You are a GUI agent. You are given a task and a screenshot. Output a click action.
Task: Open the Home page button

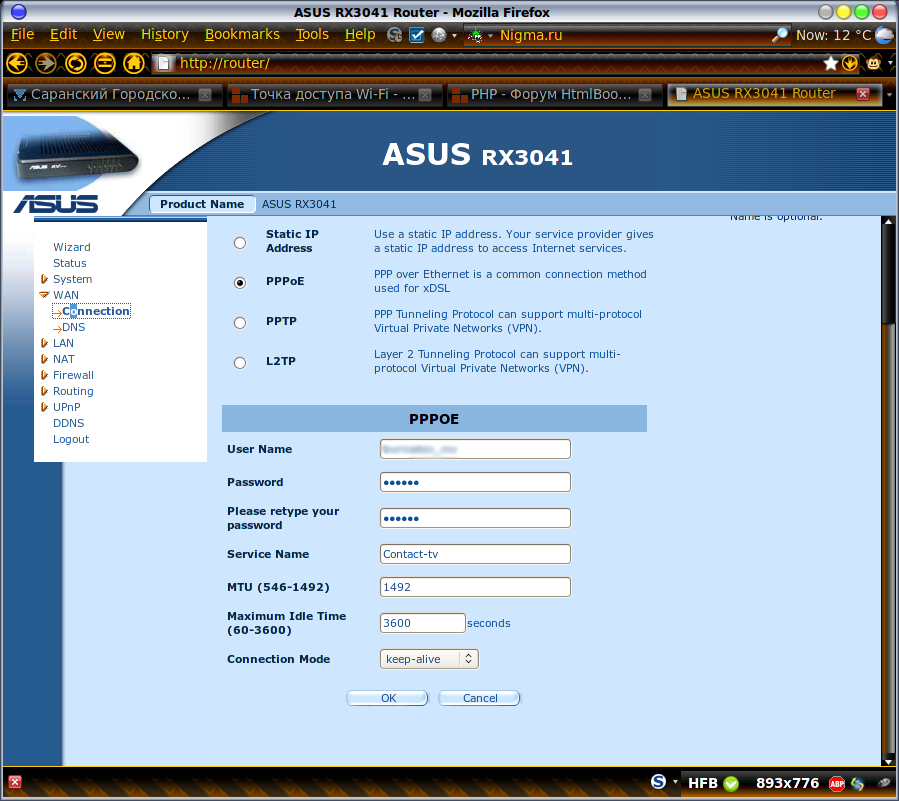coord(134,63)
